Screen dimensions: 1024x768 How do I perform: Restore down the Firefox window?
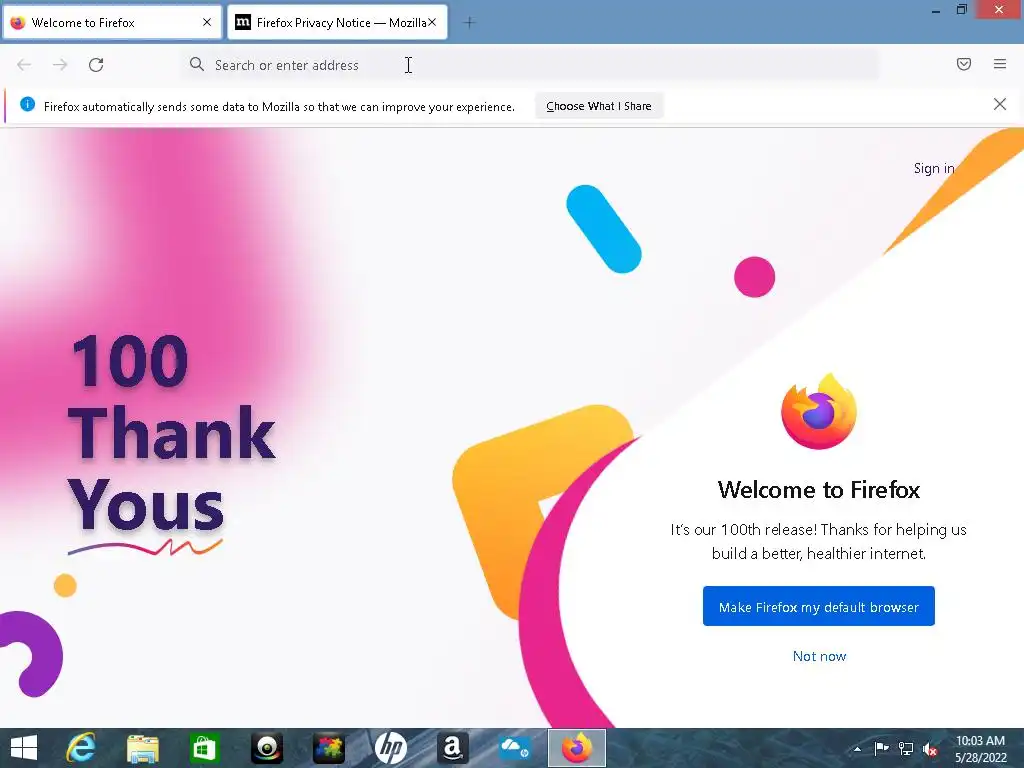click(x=961, y=10)
